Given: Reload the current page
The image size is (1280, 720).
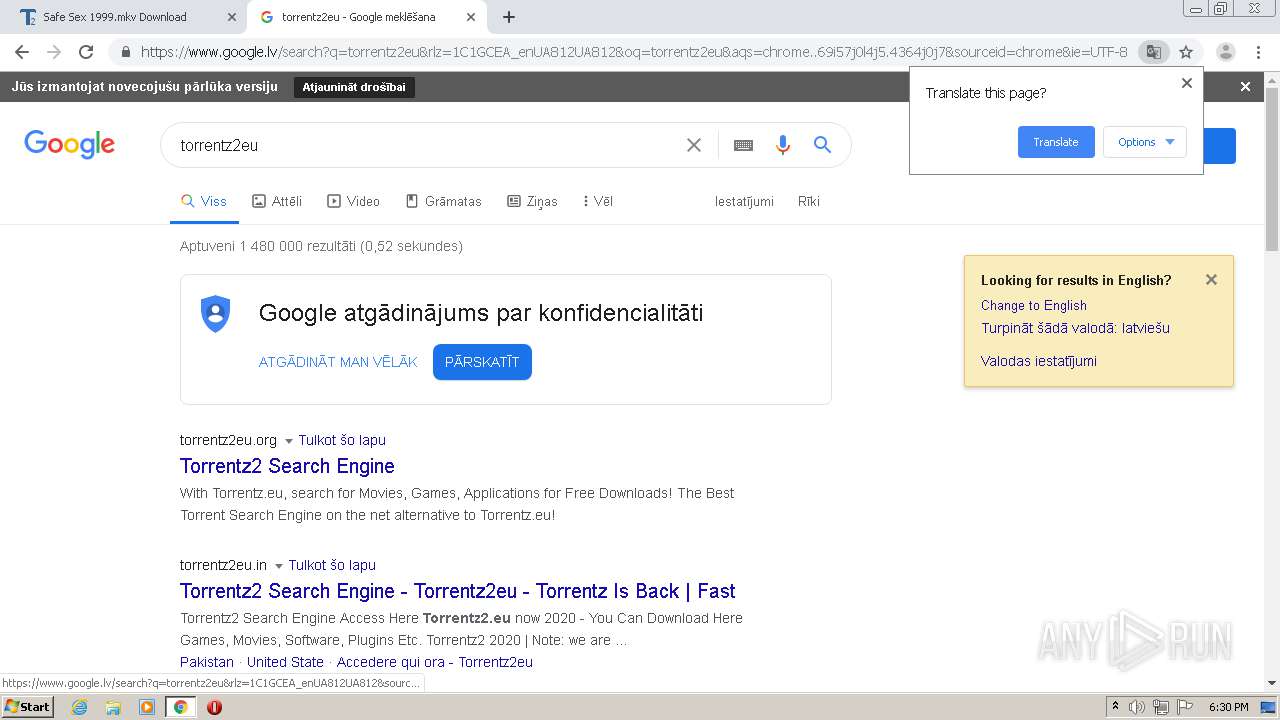Looking at the screenshot, I should [x=86, y=52].
